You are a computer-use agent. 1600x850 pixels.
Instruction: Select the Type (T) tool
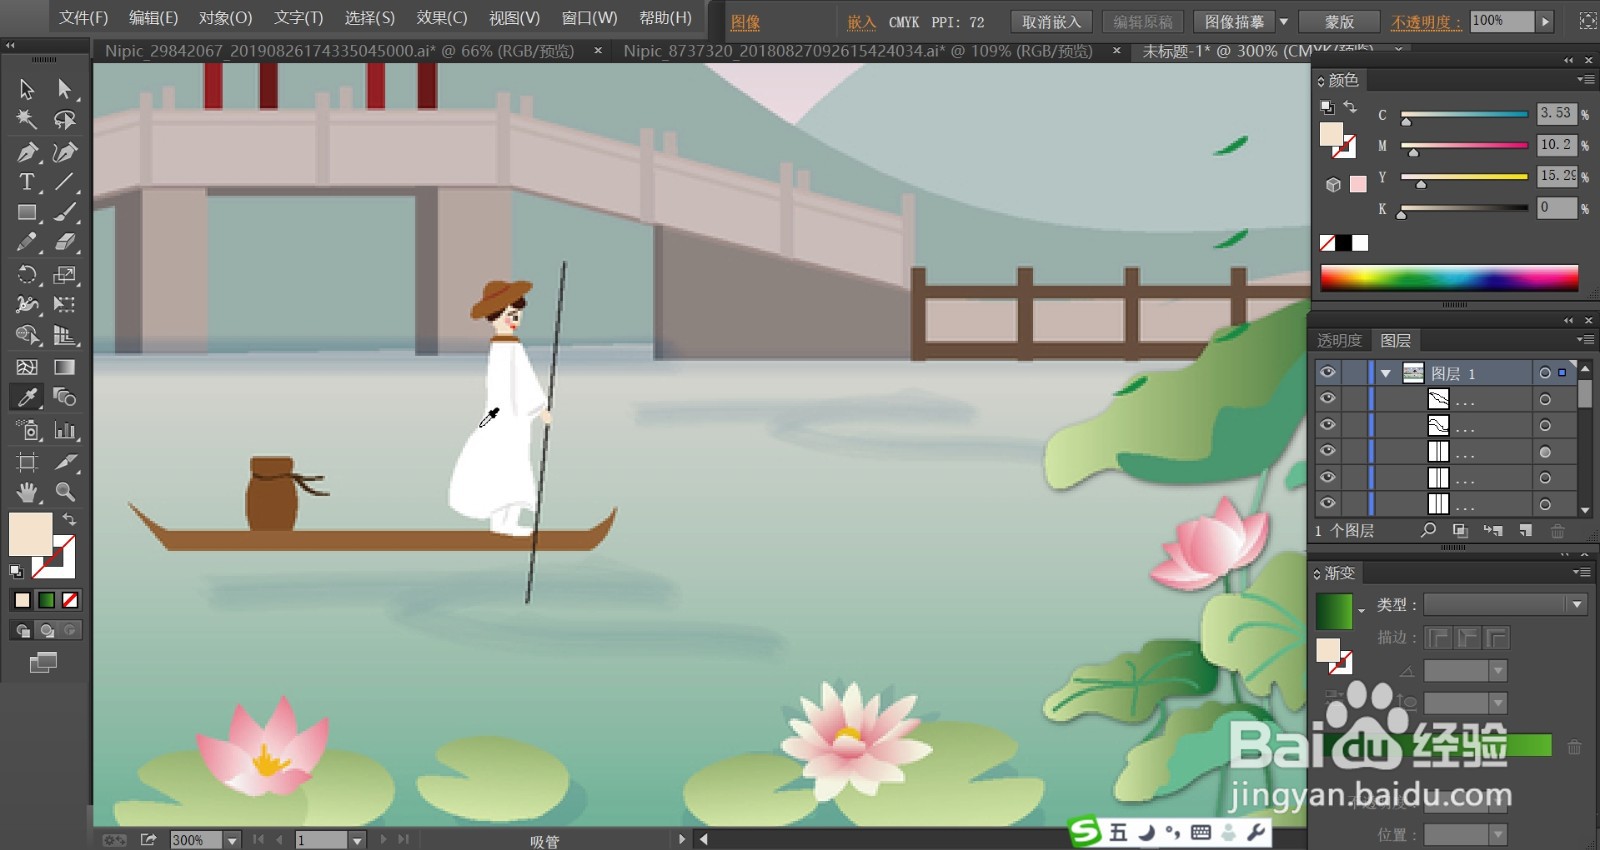(27, 182)
